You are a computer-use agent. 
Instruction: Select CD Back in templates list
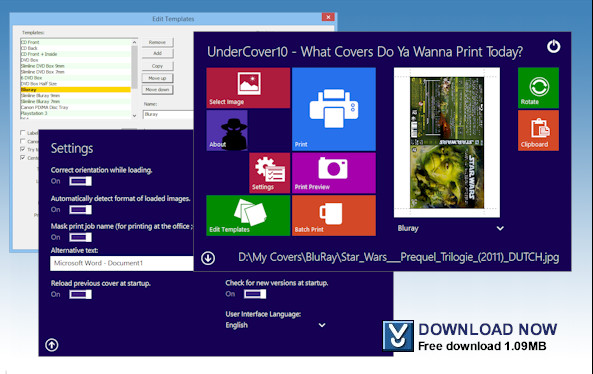coord(76,48)
